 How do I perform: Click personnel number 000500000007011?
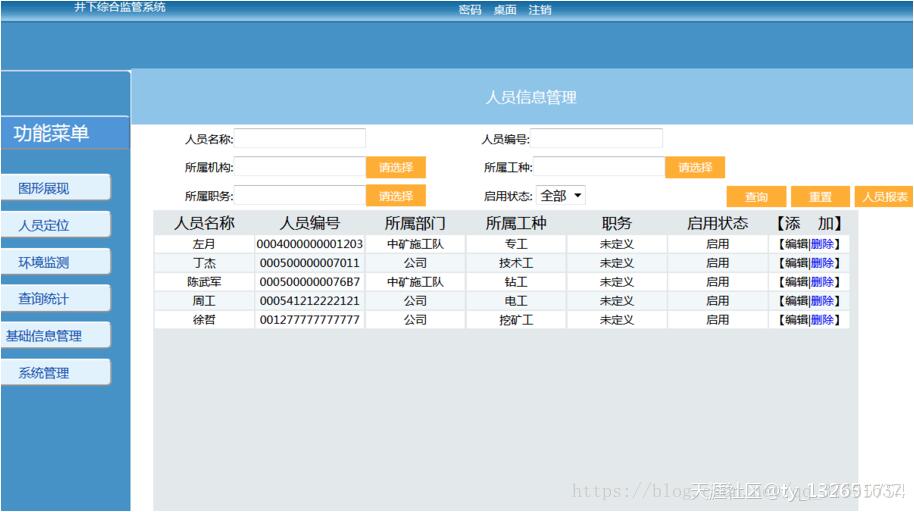tap(310, 263)
